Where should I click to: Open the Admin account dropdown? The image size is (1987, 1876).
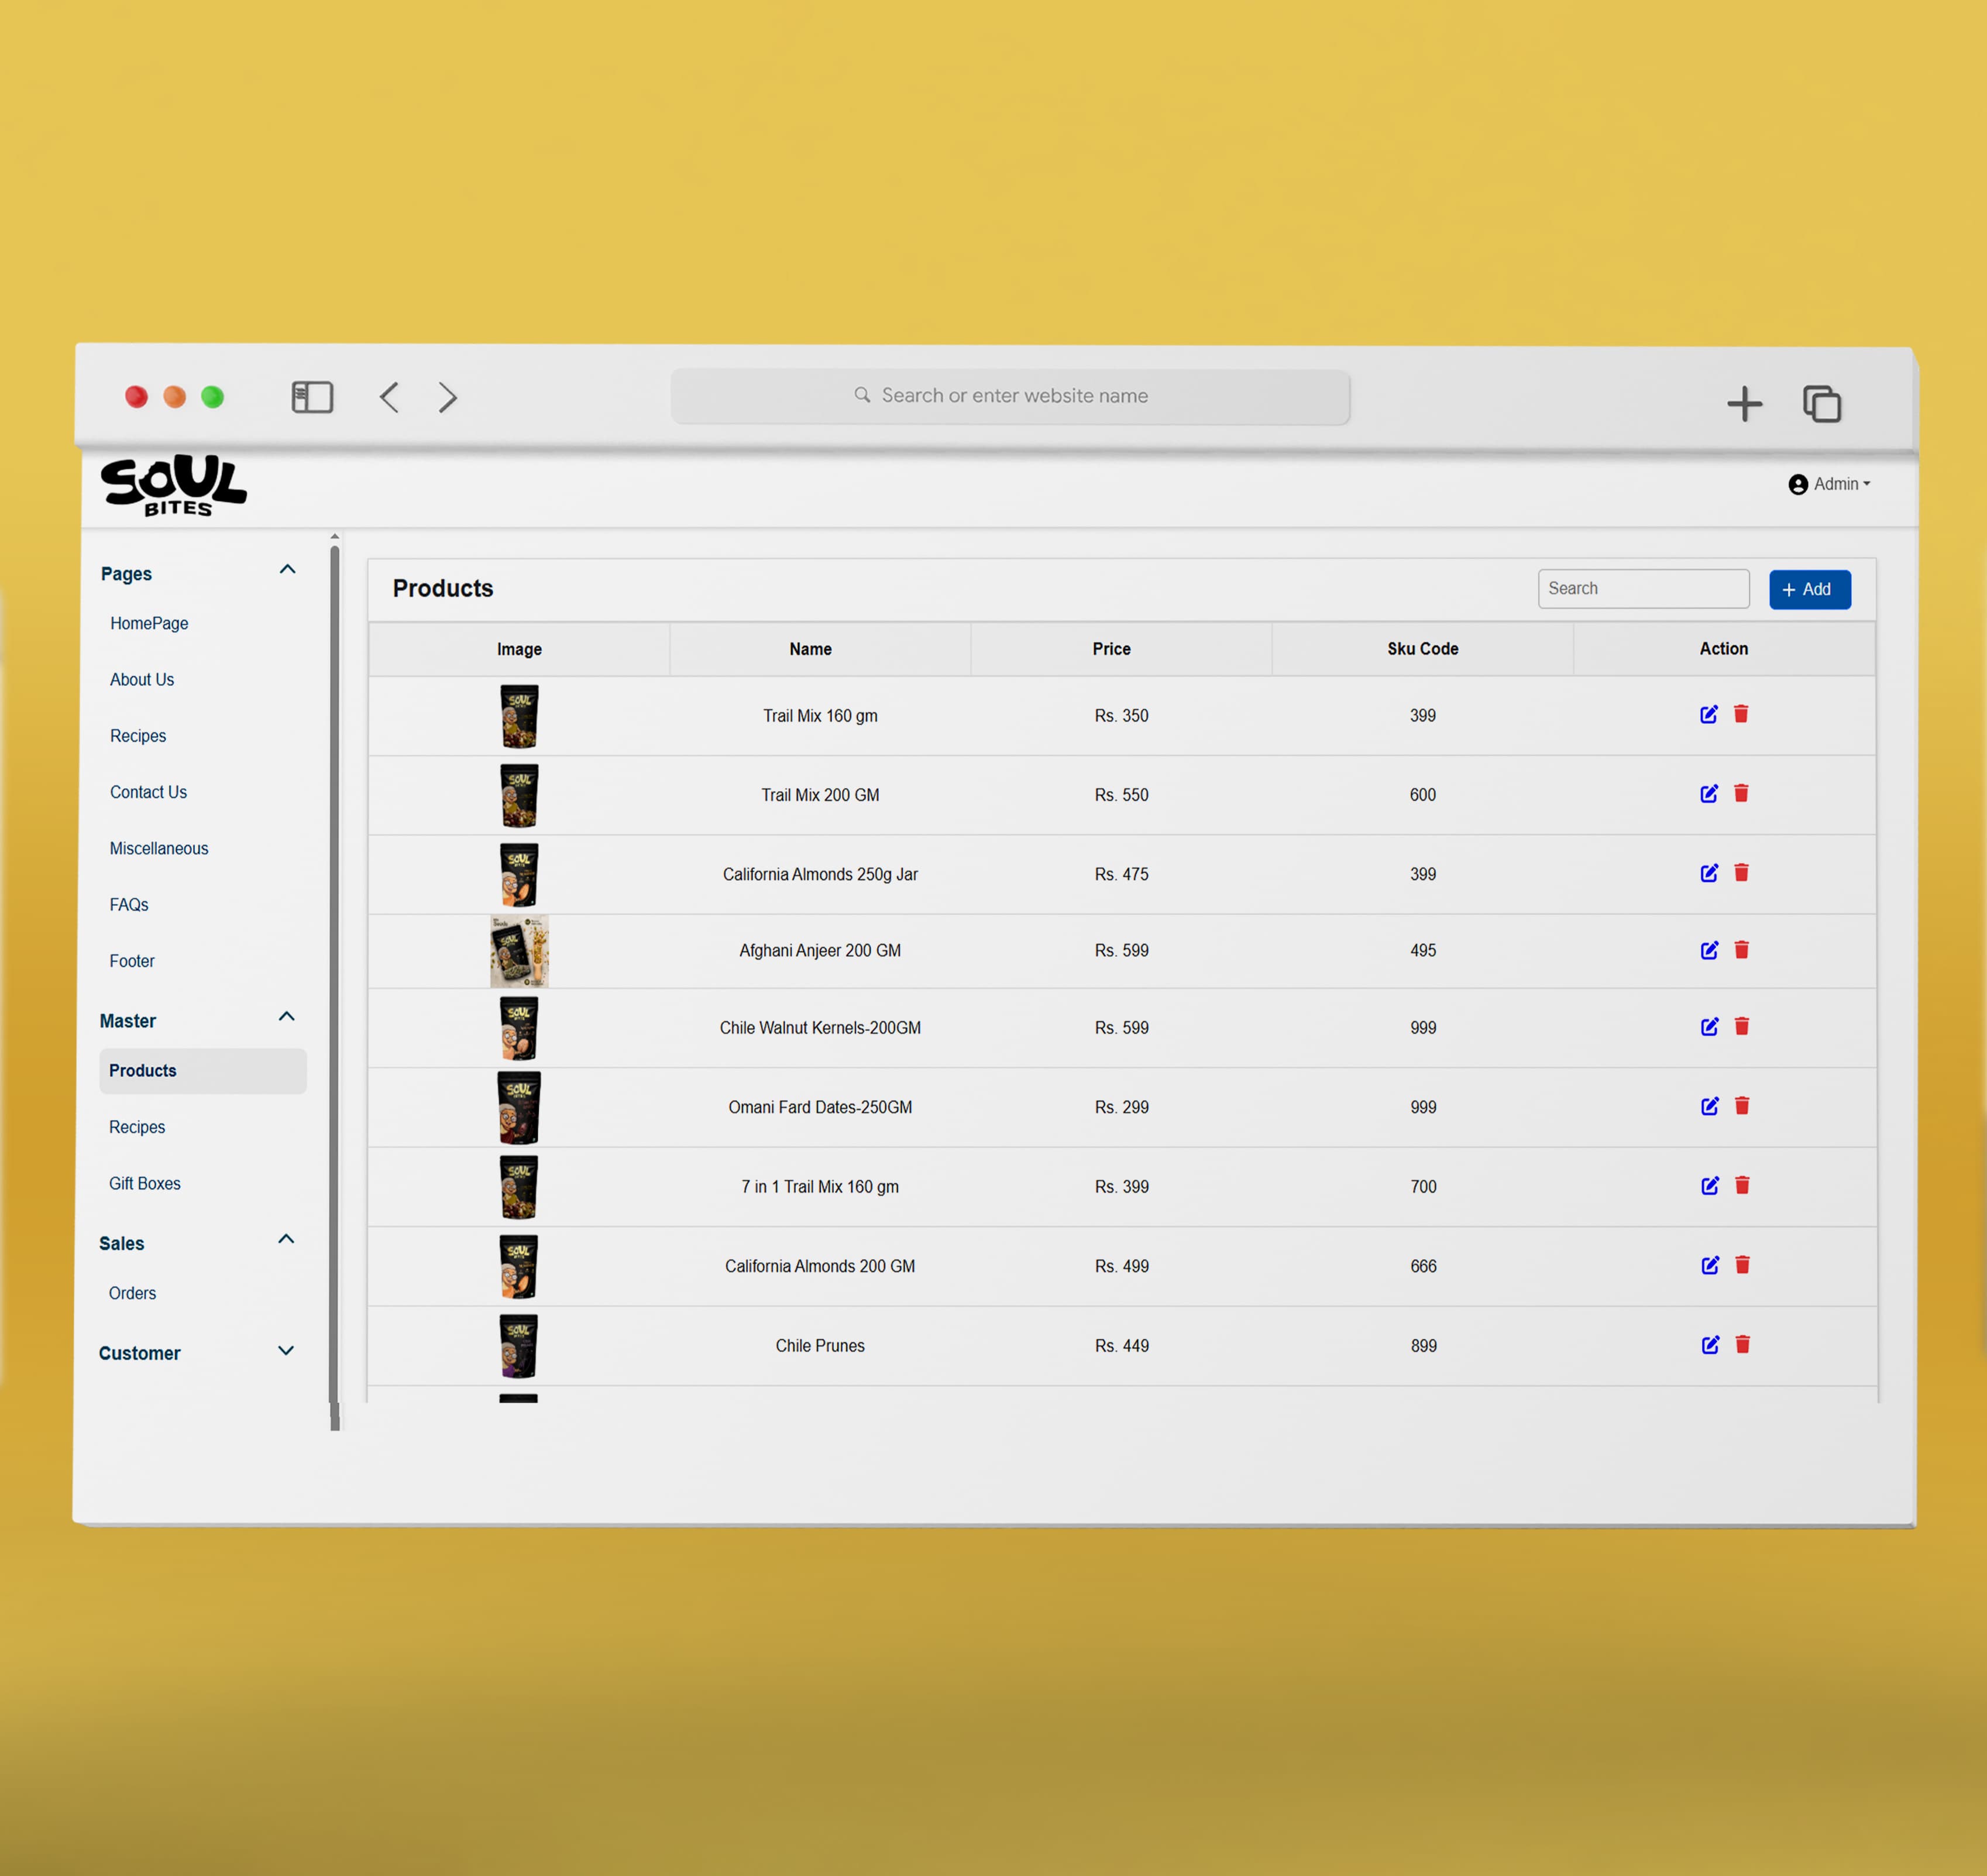(x=1829, y=484)
